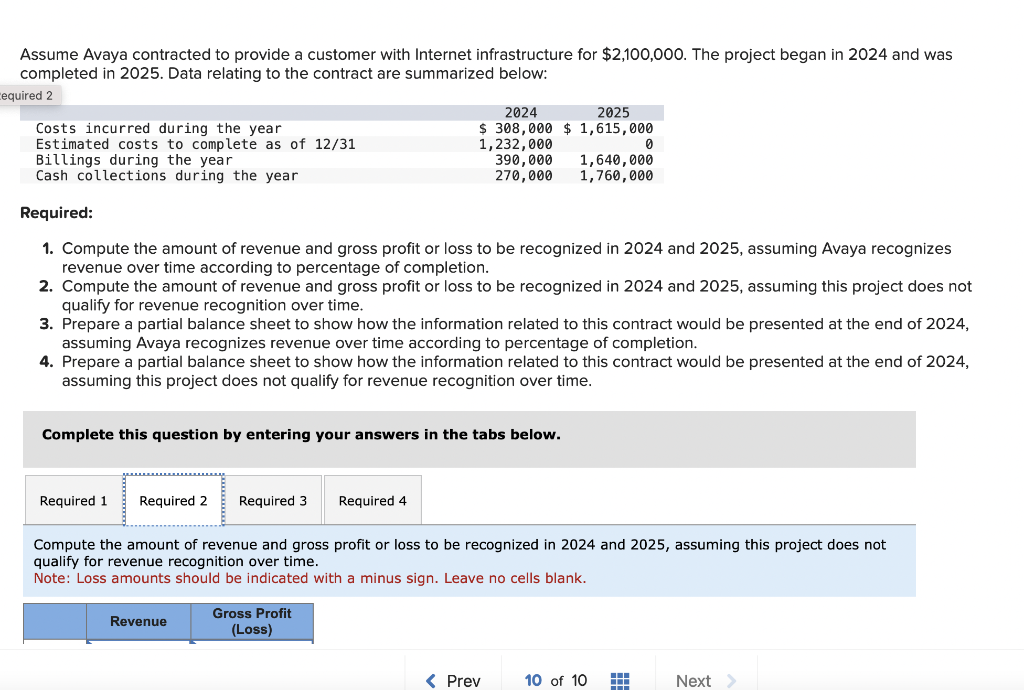Screen dimensions: 1024x690
Task: Switch to the Required 3 tab
Action: [x=273, y=500]
